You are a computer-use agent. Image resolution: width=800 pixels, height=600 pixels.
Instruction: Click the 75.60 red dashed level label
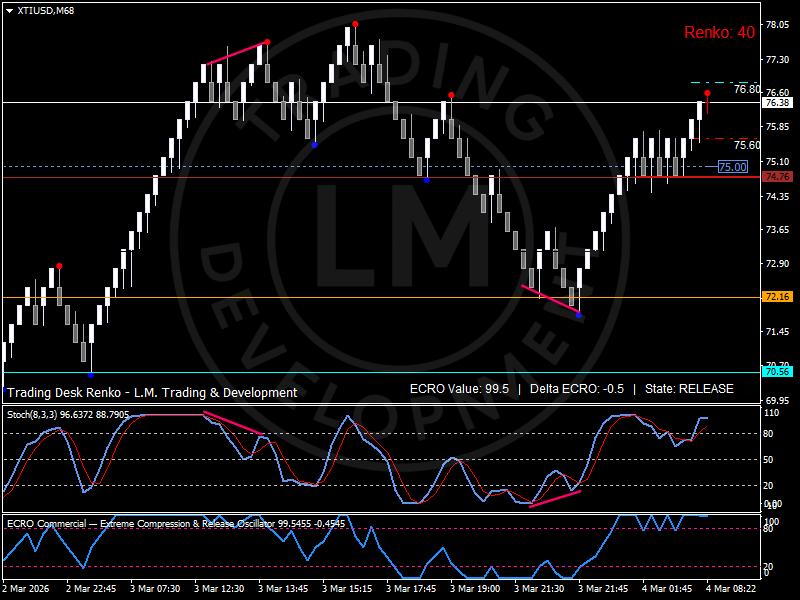(x=746, y=145)
